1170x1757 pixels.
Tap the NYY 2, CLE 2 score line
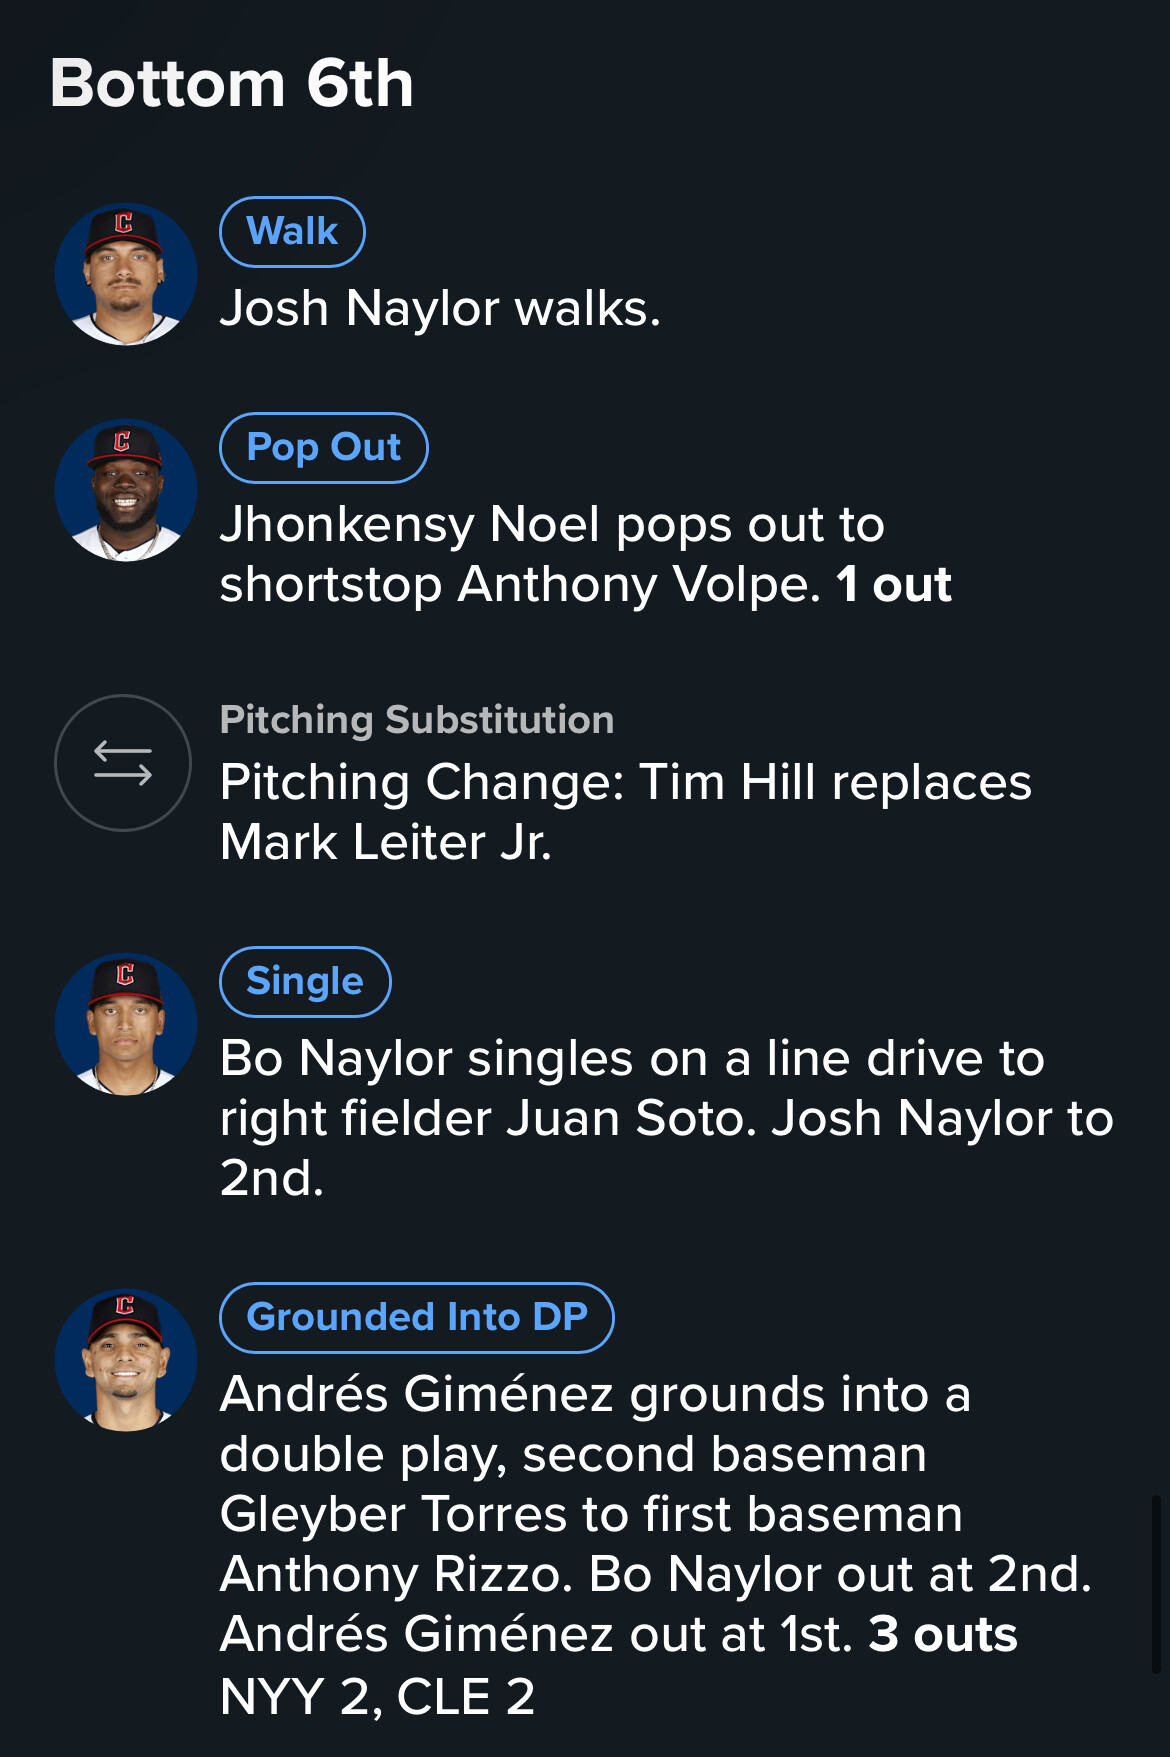click(378, 1697)
